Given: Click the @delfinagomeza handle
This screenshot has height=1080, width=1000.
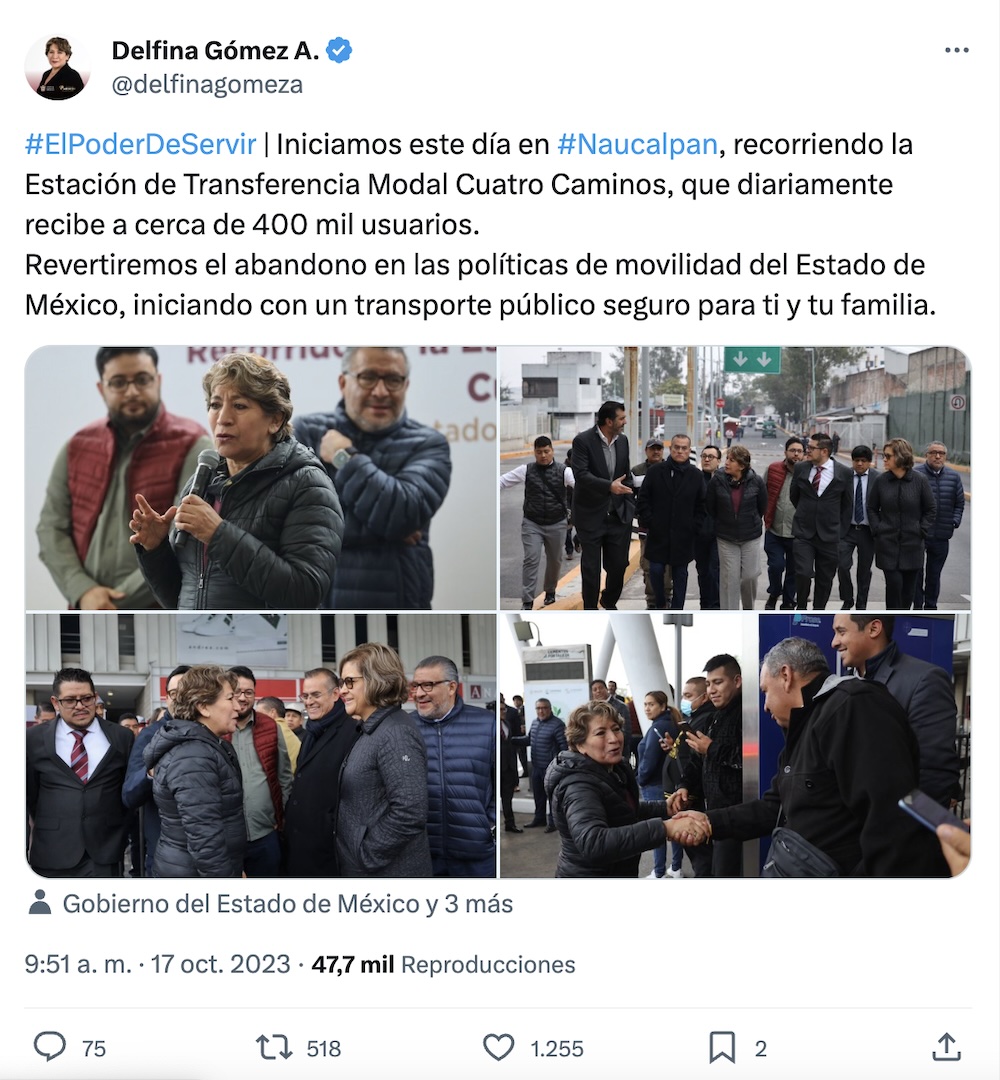Looking at the screenshot, I should [207, 85].
